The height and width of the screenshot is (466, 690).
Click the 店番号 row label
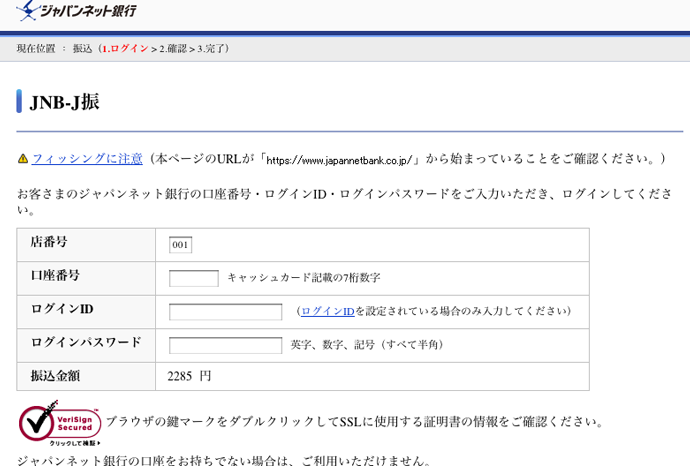click(x=49, y=242)
